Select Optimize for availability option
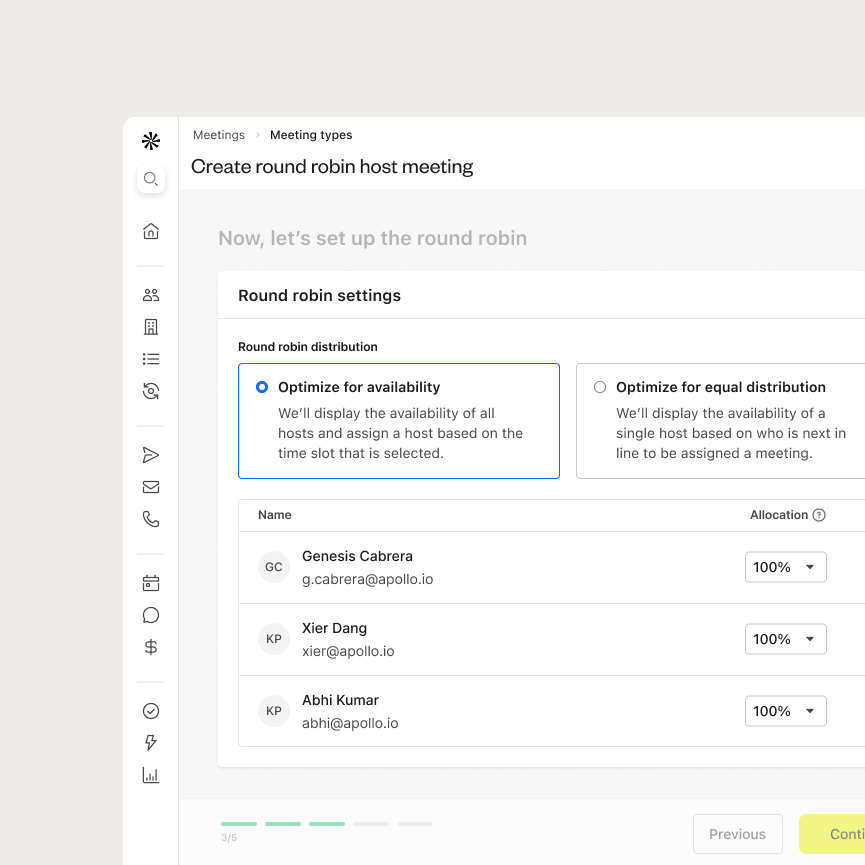865x865 pixels. pyautogui.click(x=262, y=387)
